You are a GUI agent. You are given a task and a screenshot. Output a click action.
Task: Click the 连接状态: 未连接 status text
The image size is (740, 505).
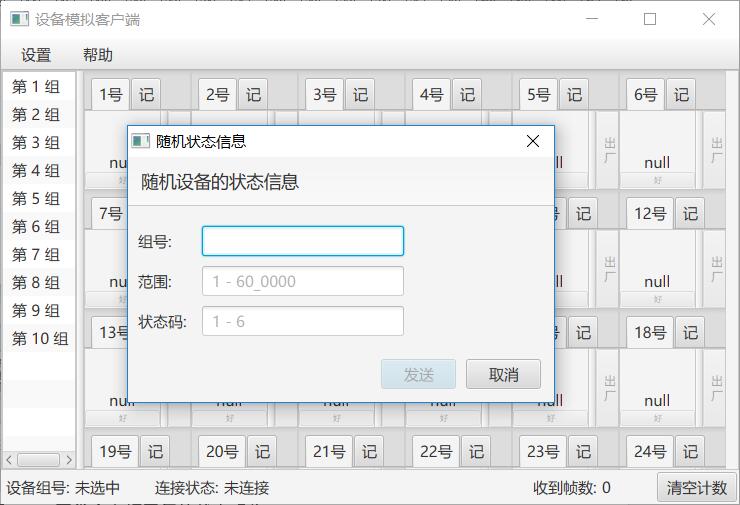[212, 488]
